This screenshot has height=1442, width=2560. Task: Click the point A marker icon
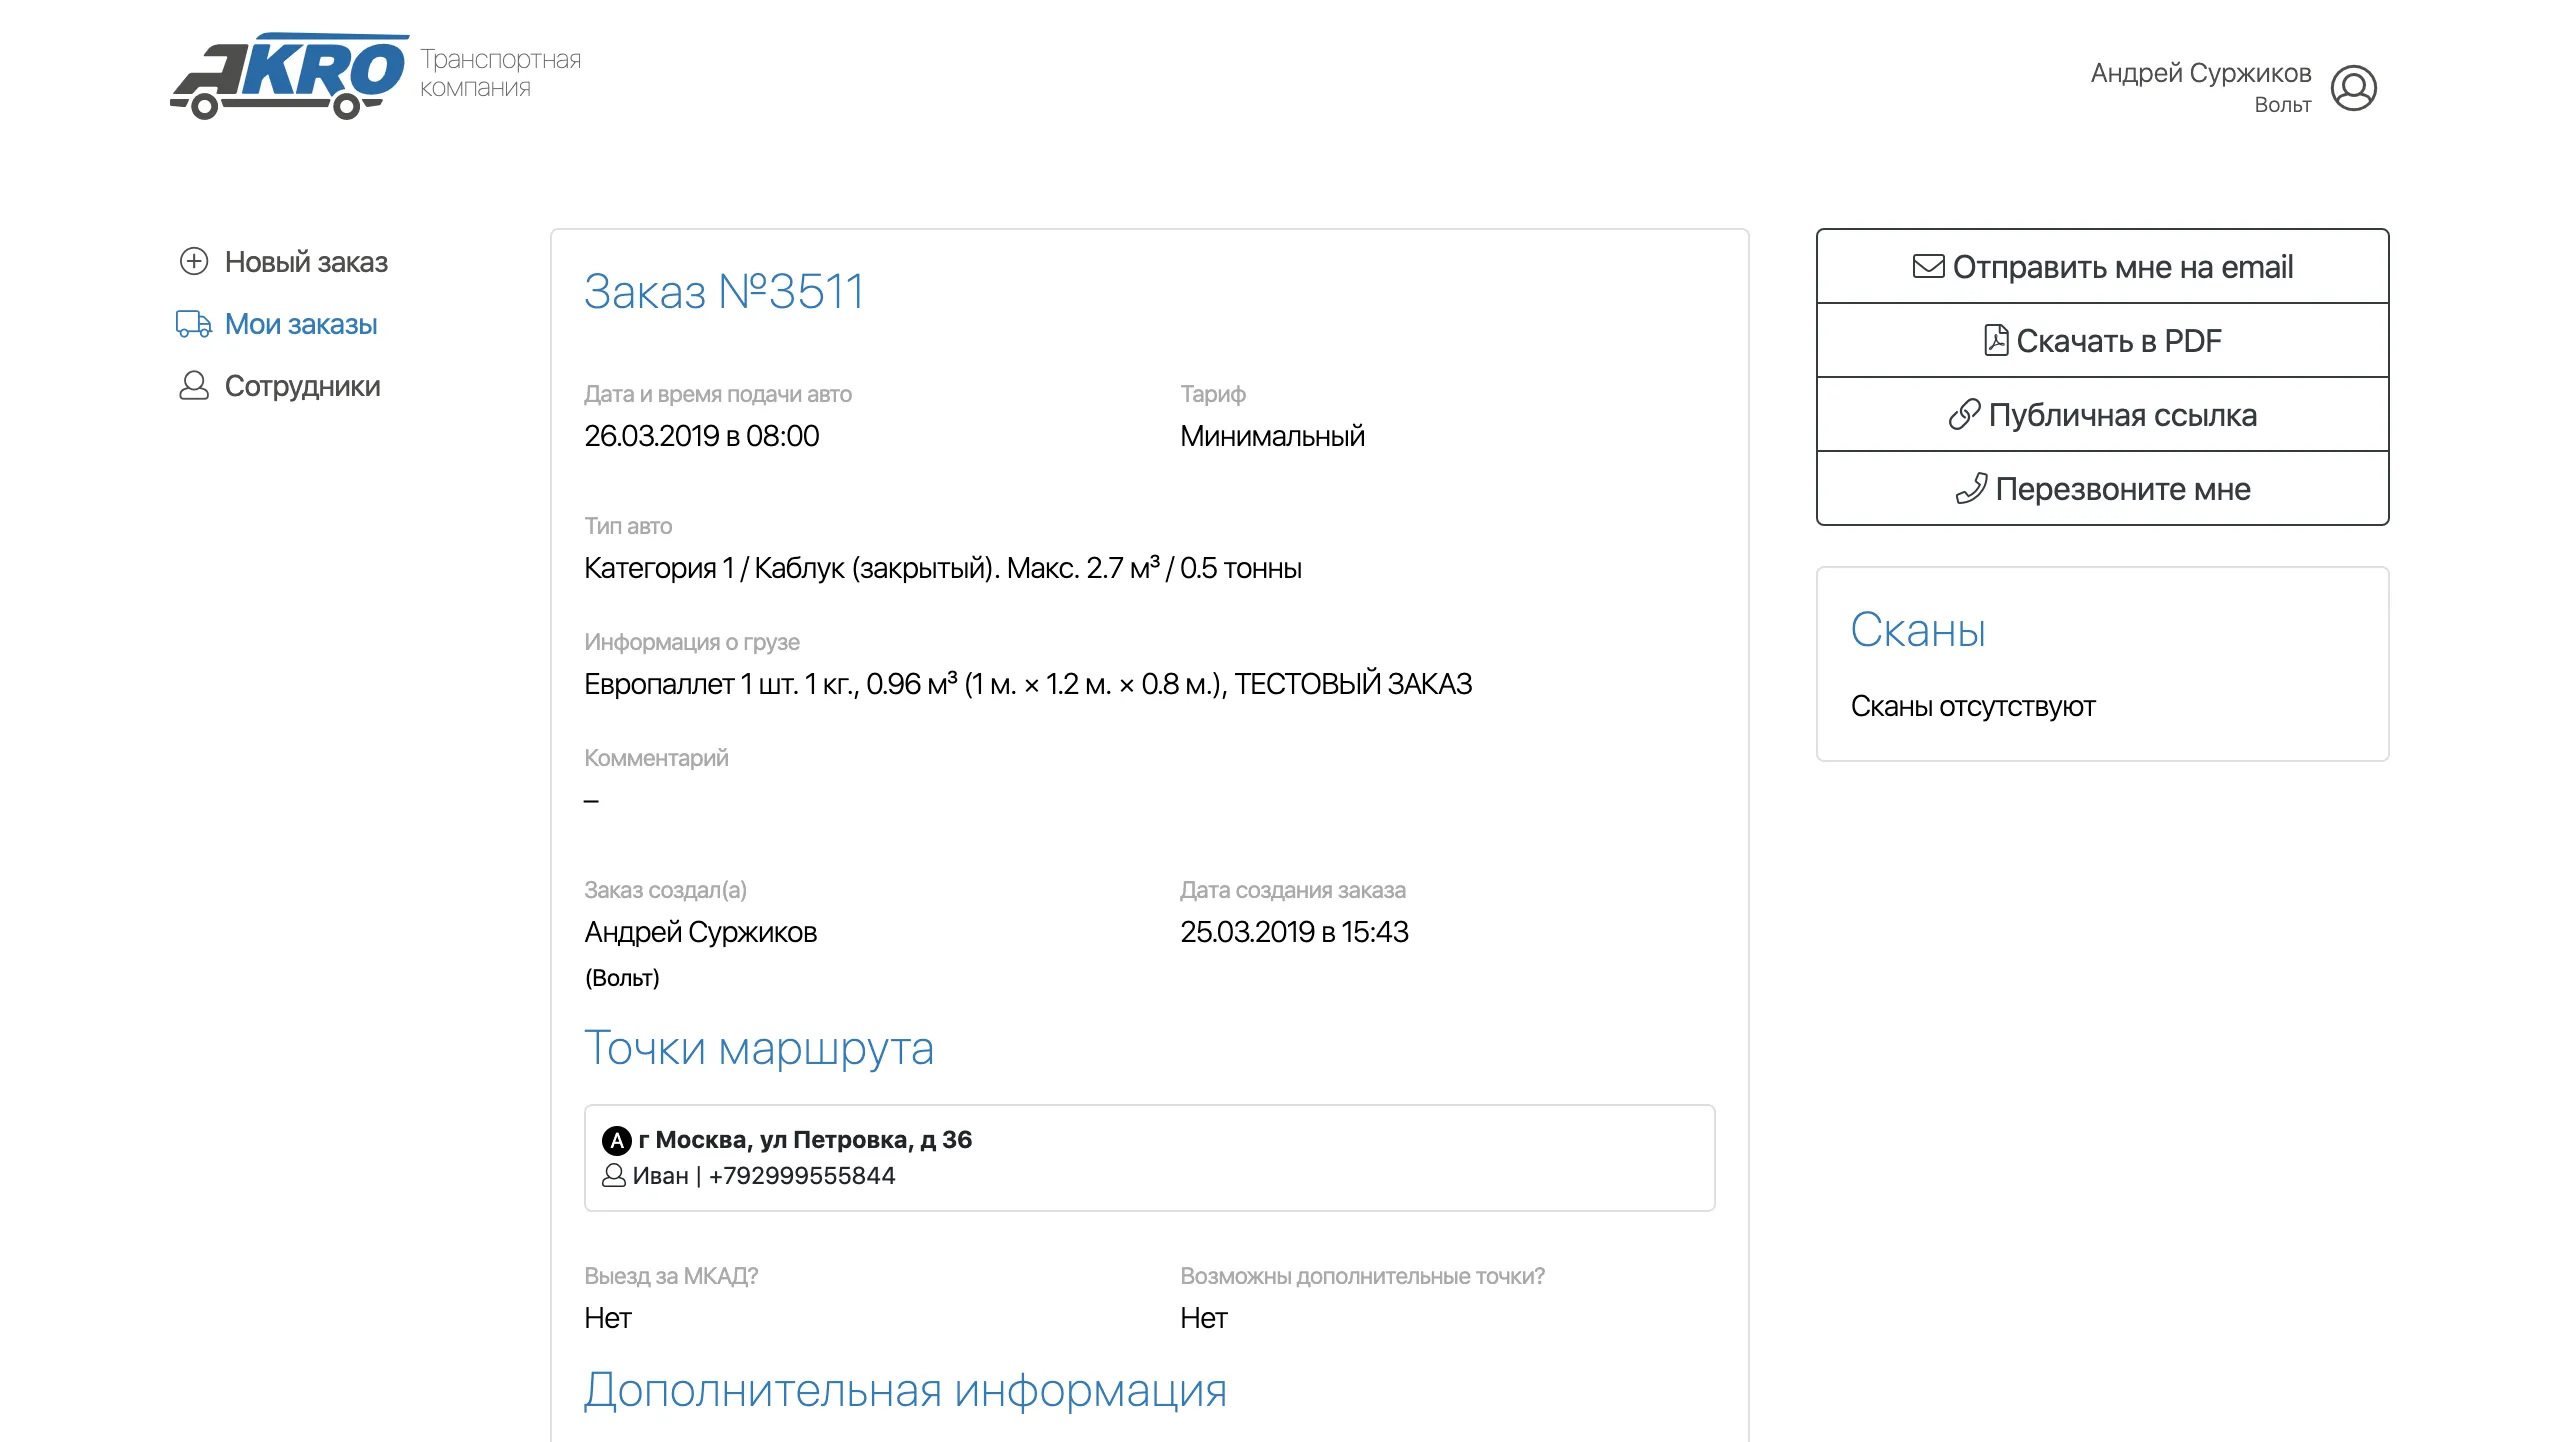coord(616,1140)
